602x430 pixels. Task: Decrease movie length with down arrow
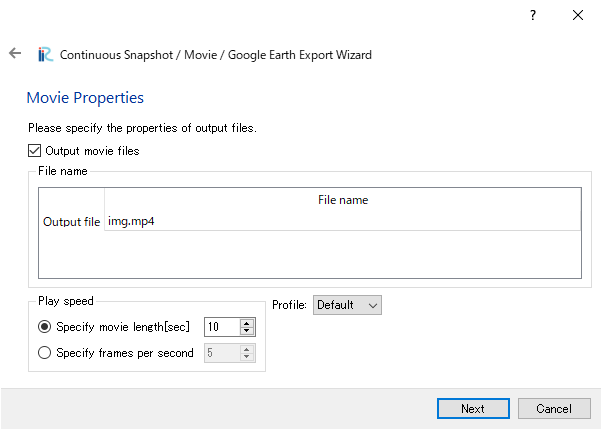[247, 331]
